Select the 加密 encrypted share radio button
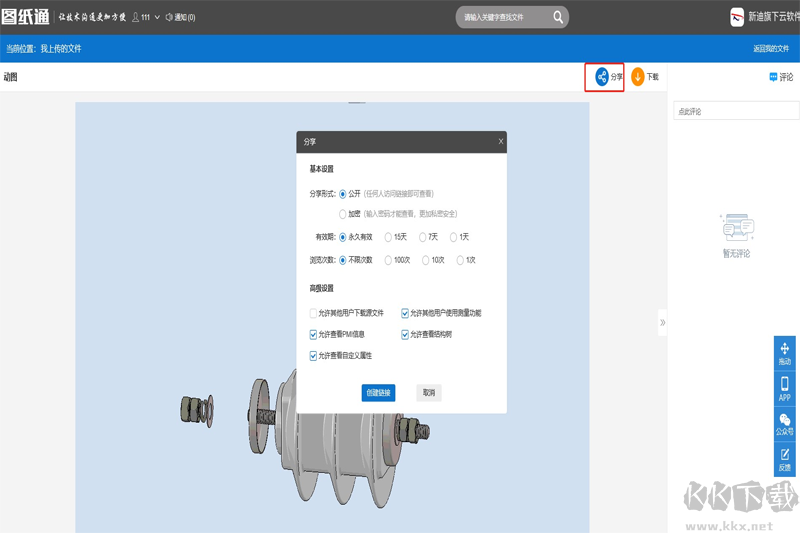The image size is (800, 533). coord(343,214)
